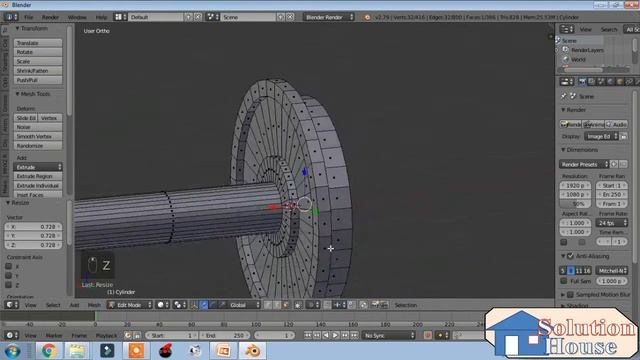Enable X constraint axis checkbox

click(x=9, y=266)
